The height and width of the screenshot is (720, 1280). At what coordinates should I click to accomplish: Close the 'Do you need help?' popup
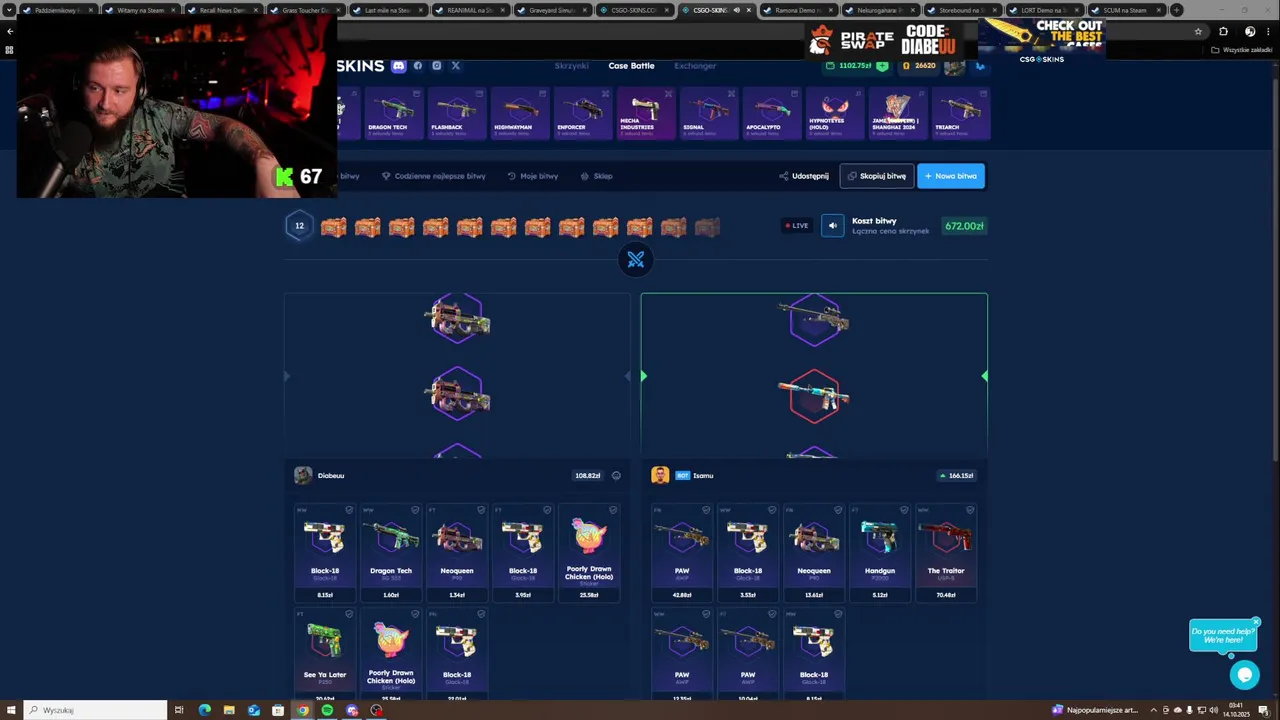(x=1256, y=622)
